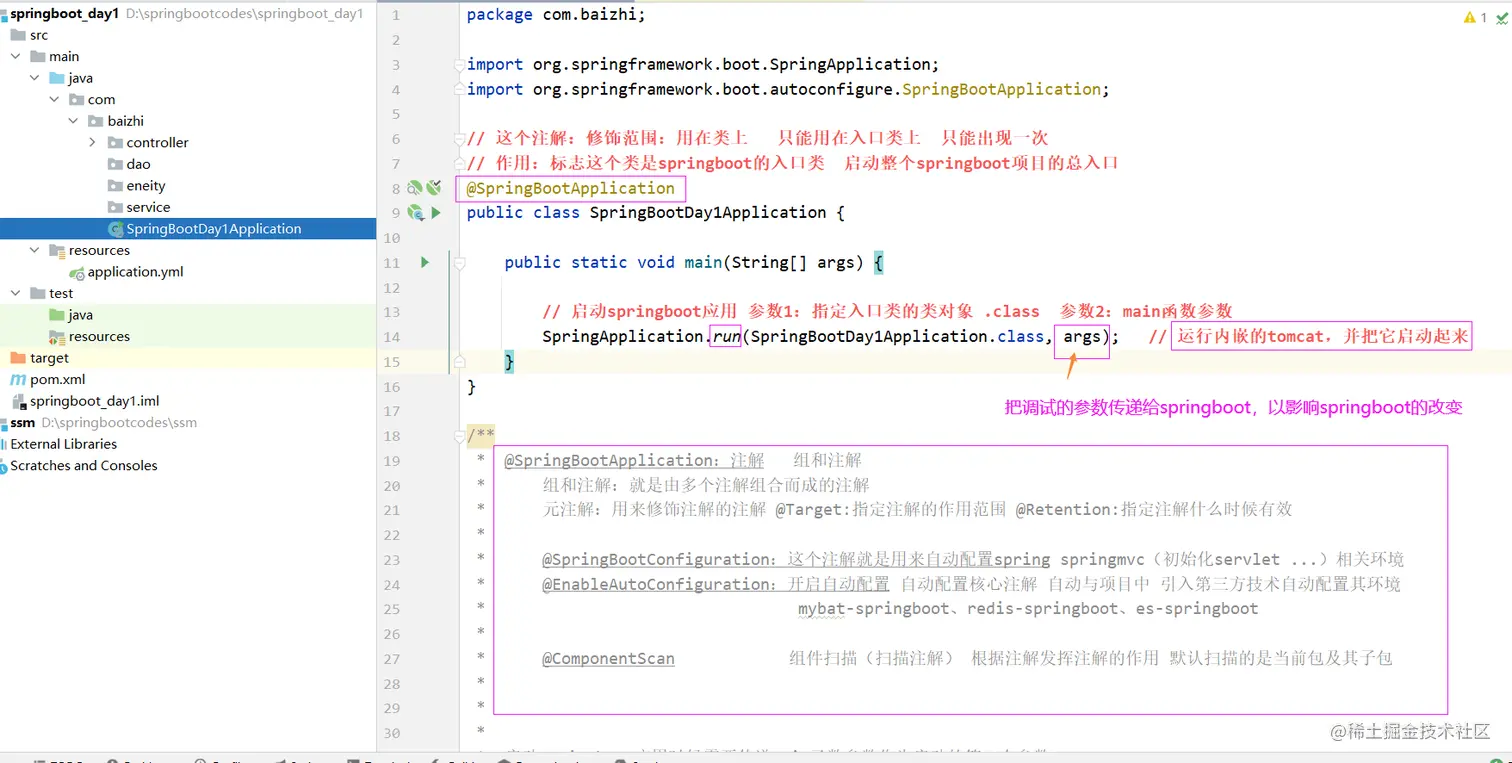The image size is (1512, 763).
Task: Select the test folder label
Action: [x=61, y=294]
